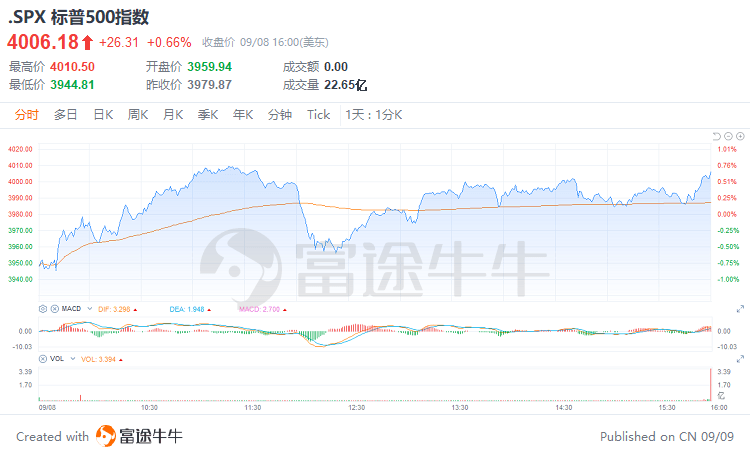Select the 分钟 chart tab
750x457 pixels.
(x=280, y=115)
